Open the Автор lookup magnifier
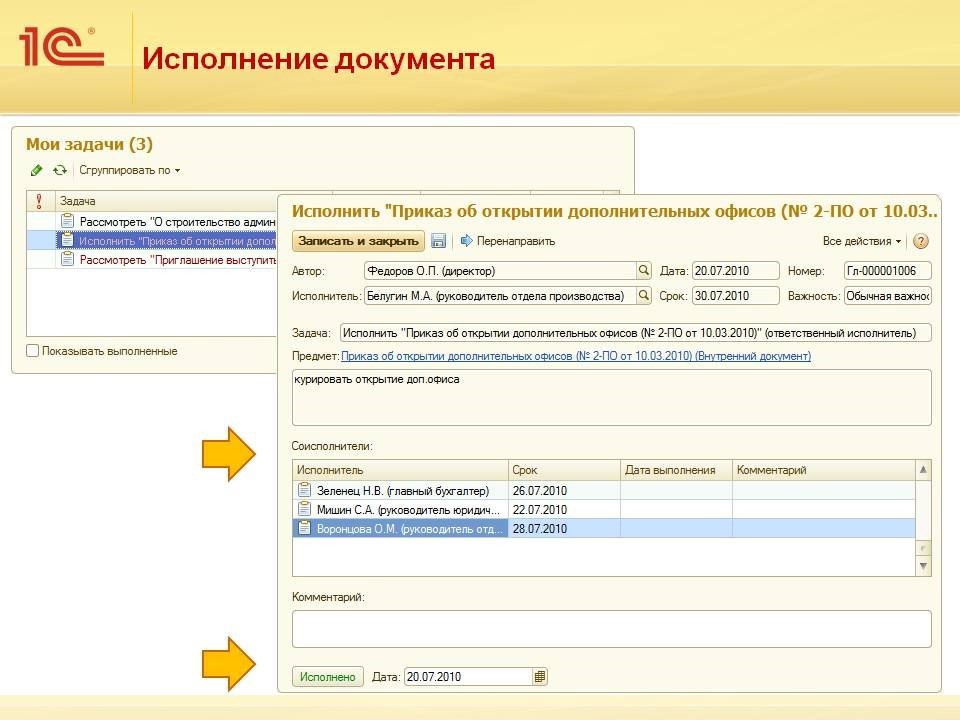The width and height of the screenshot is (960, 720). click(x=643, y=270)
